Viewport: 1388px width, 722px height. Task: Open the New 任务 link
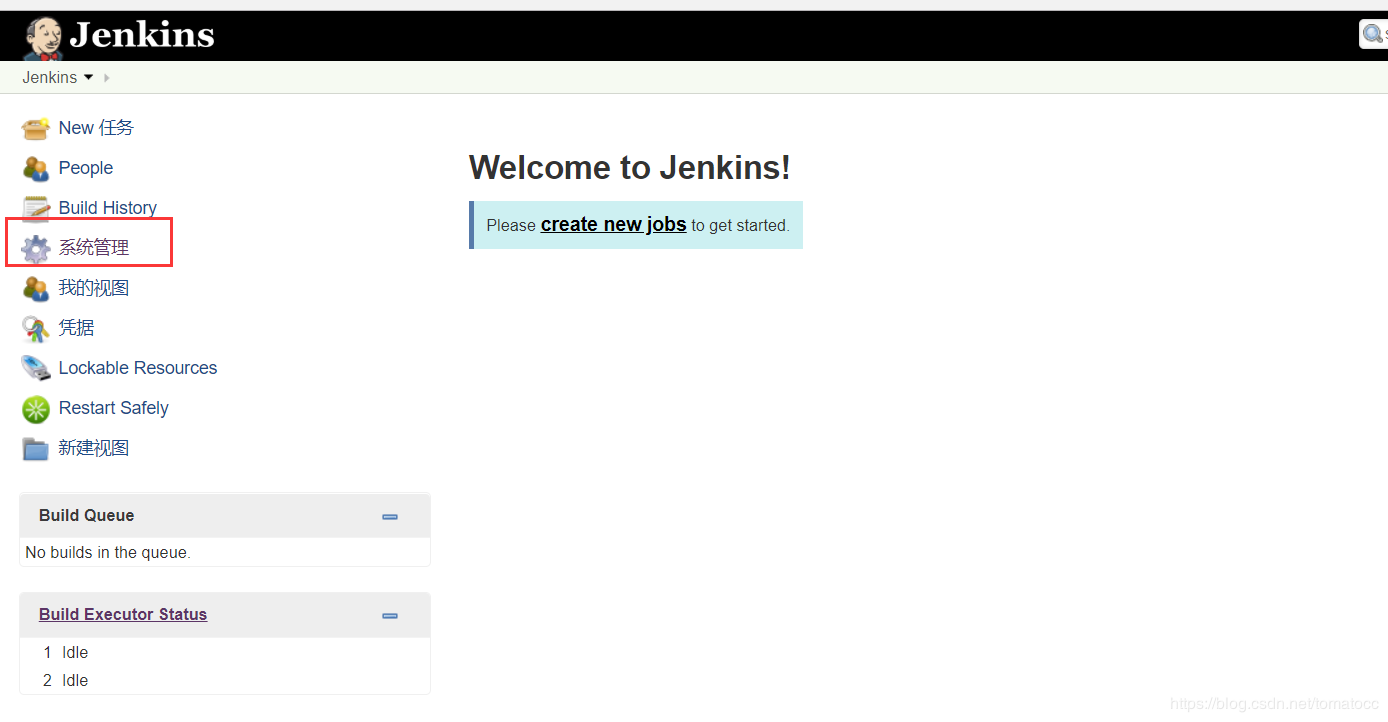point(96,128)
